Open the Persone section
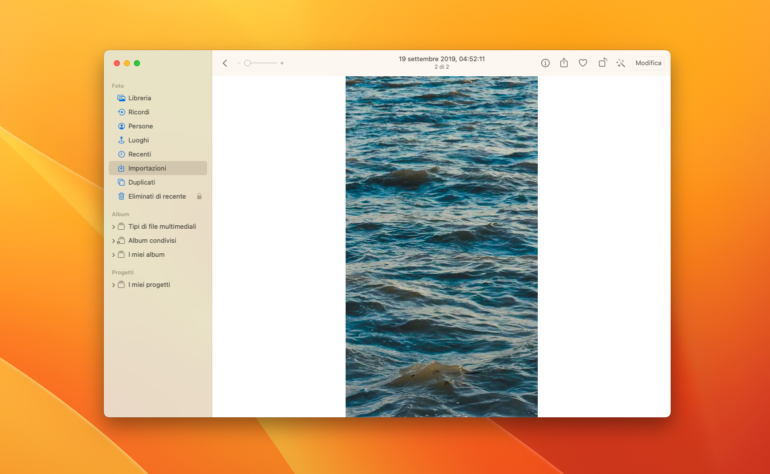Viewport: 770px width, 474px height. (158, 126)
